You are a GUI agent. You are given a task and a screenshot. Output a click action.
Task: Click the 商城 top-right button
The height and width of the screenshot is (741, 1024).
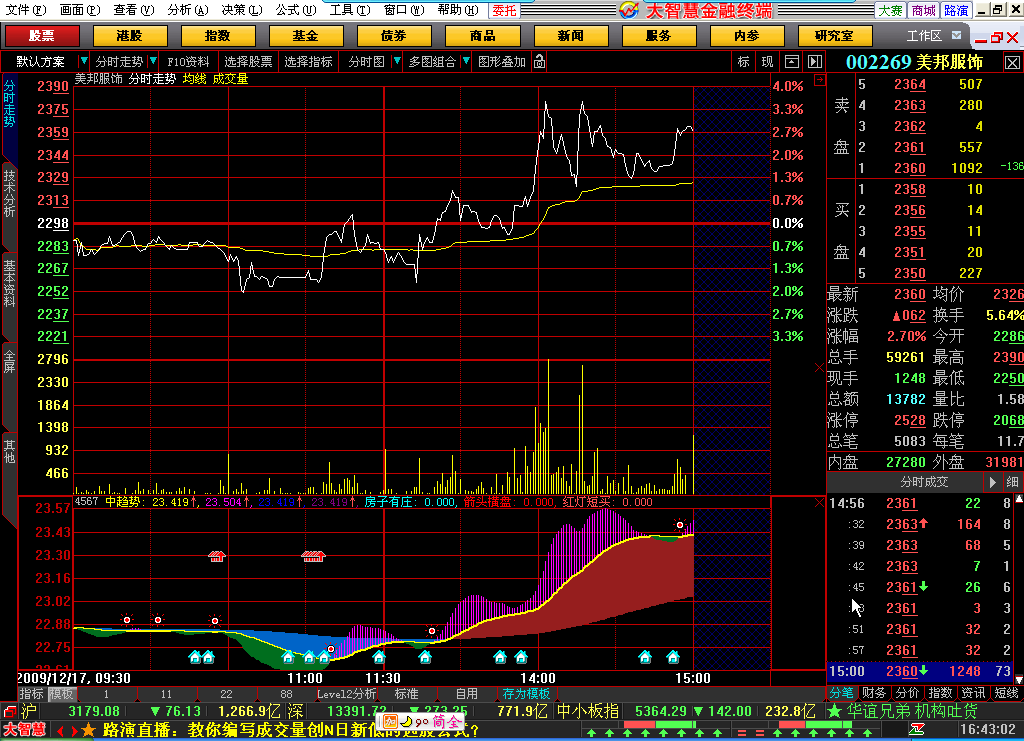[x=923, y=10]
